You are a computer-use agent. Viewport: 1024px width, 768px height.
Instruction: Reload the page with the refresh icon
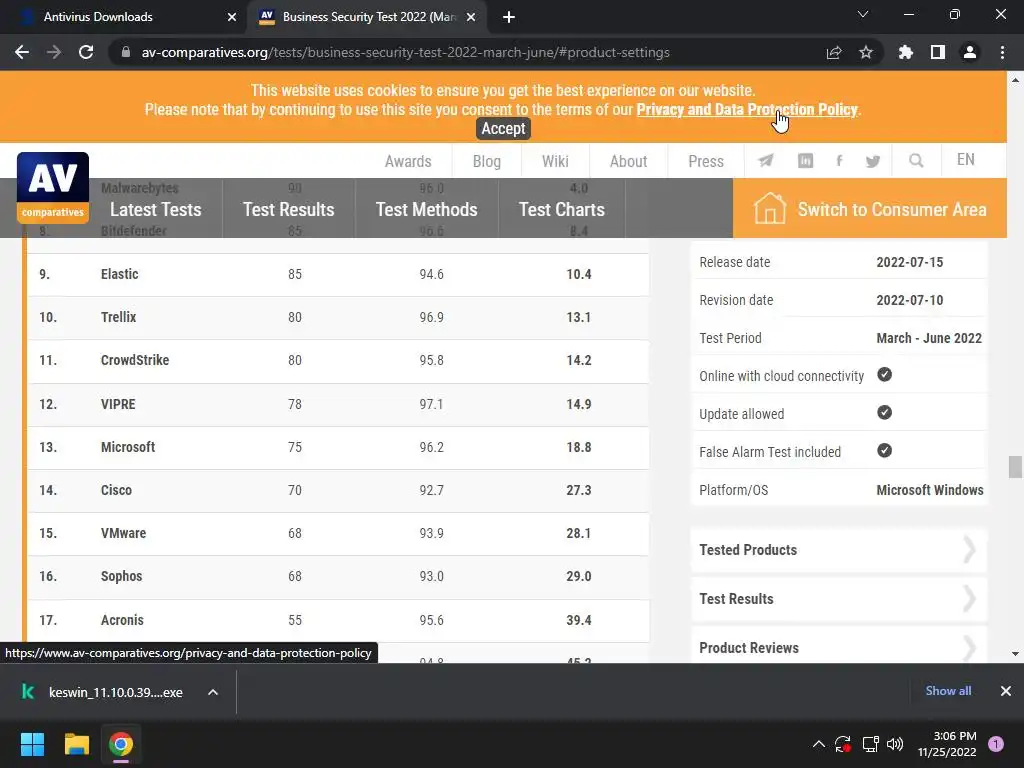tap(86, 52)
